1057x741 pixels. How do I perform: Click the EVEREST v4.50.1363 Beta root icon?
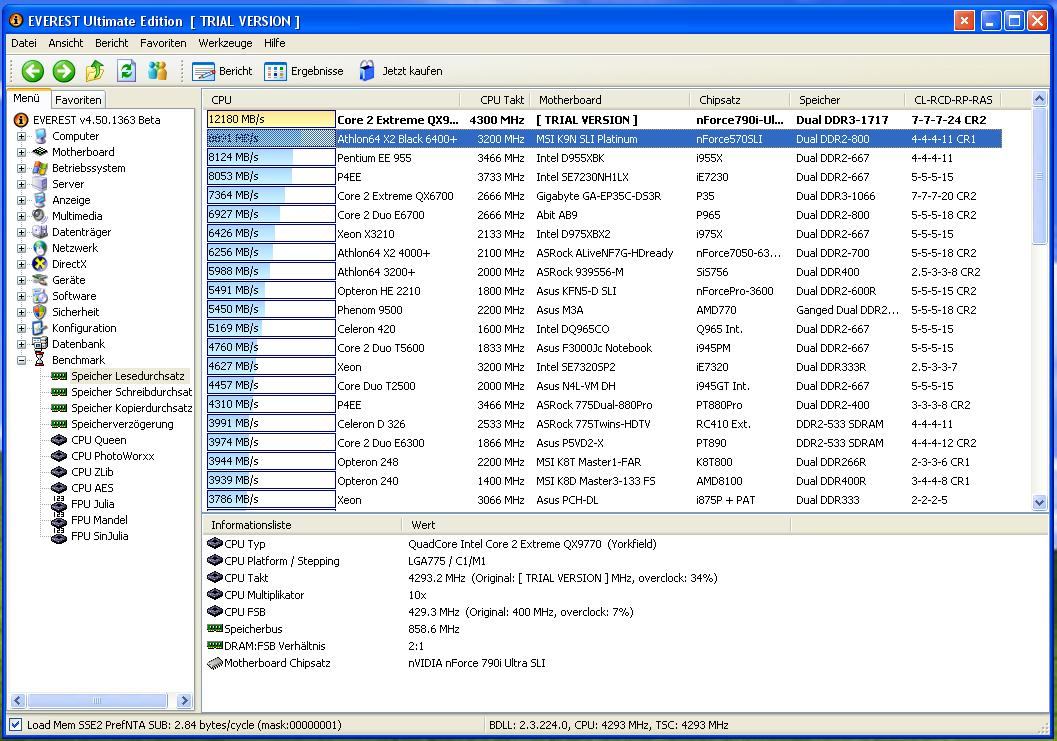21,120
